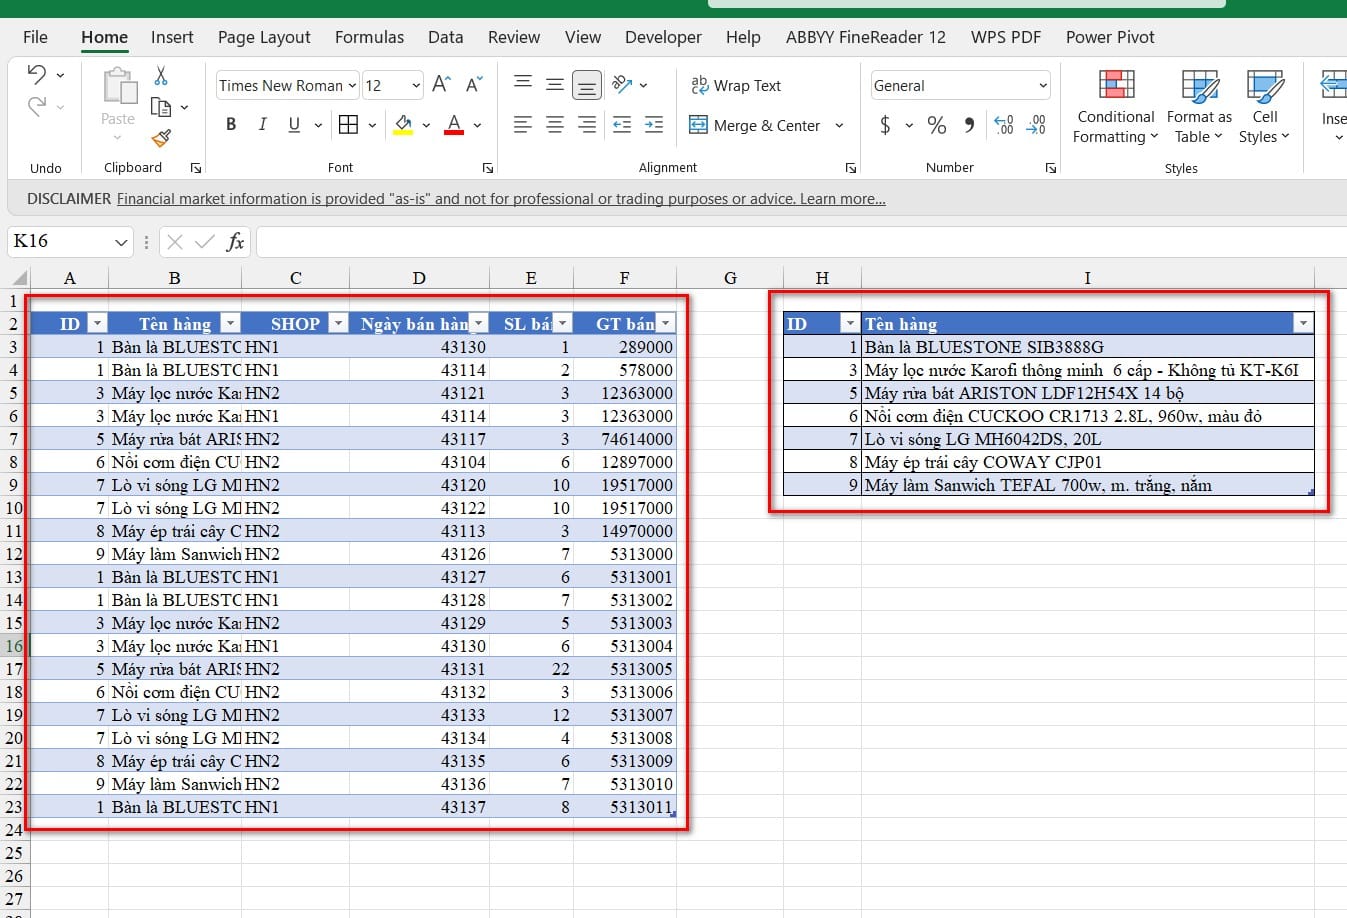Toggle Align Left for cell text
This screenshot has height=918, width=1347.
[x=523, y=125]
